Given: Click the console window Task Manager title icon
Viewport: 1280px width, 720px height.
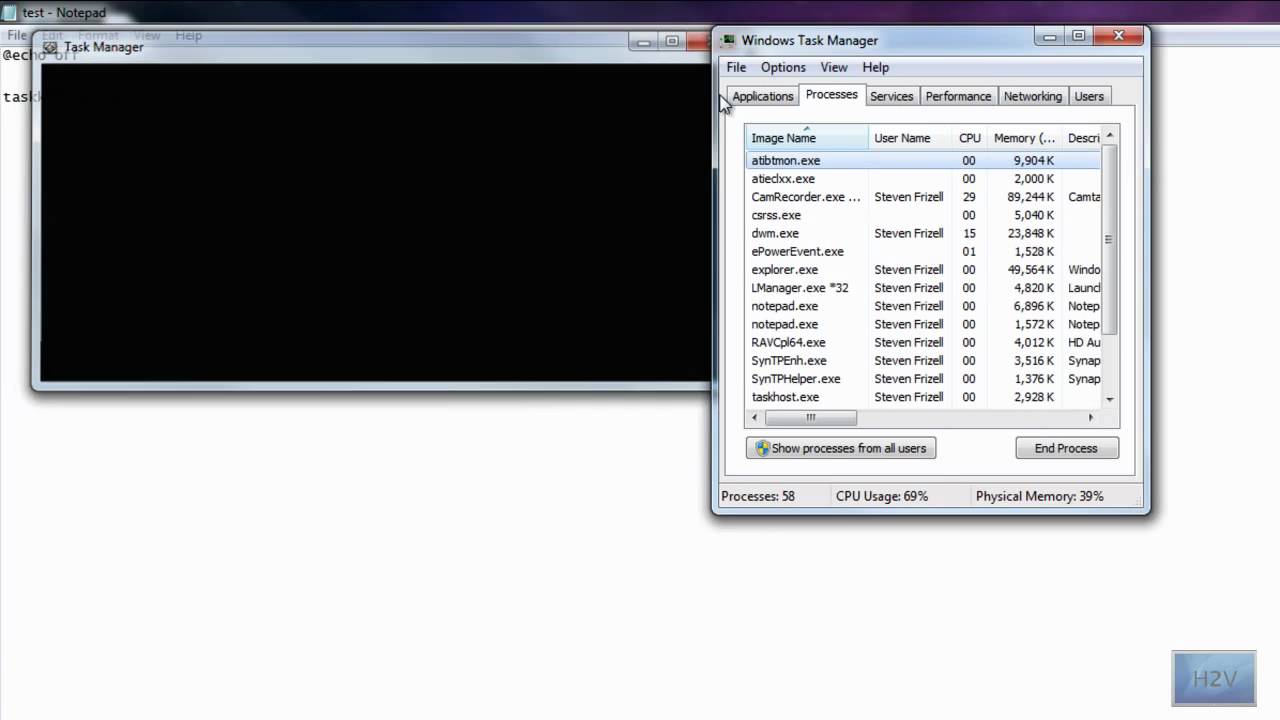Looking at the screenshot, I should tap(50, 47).
